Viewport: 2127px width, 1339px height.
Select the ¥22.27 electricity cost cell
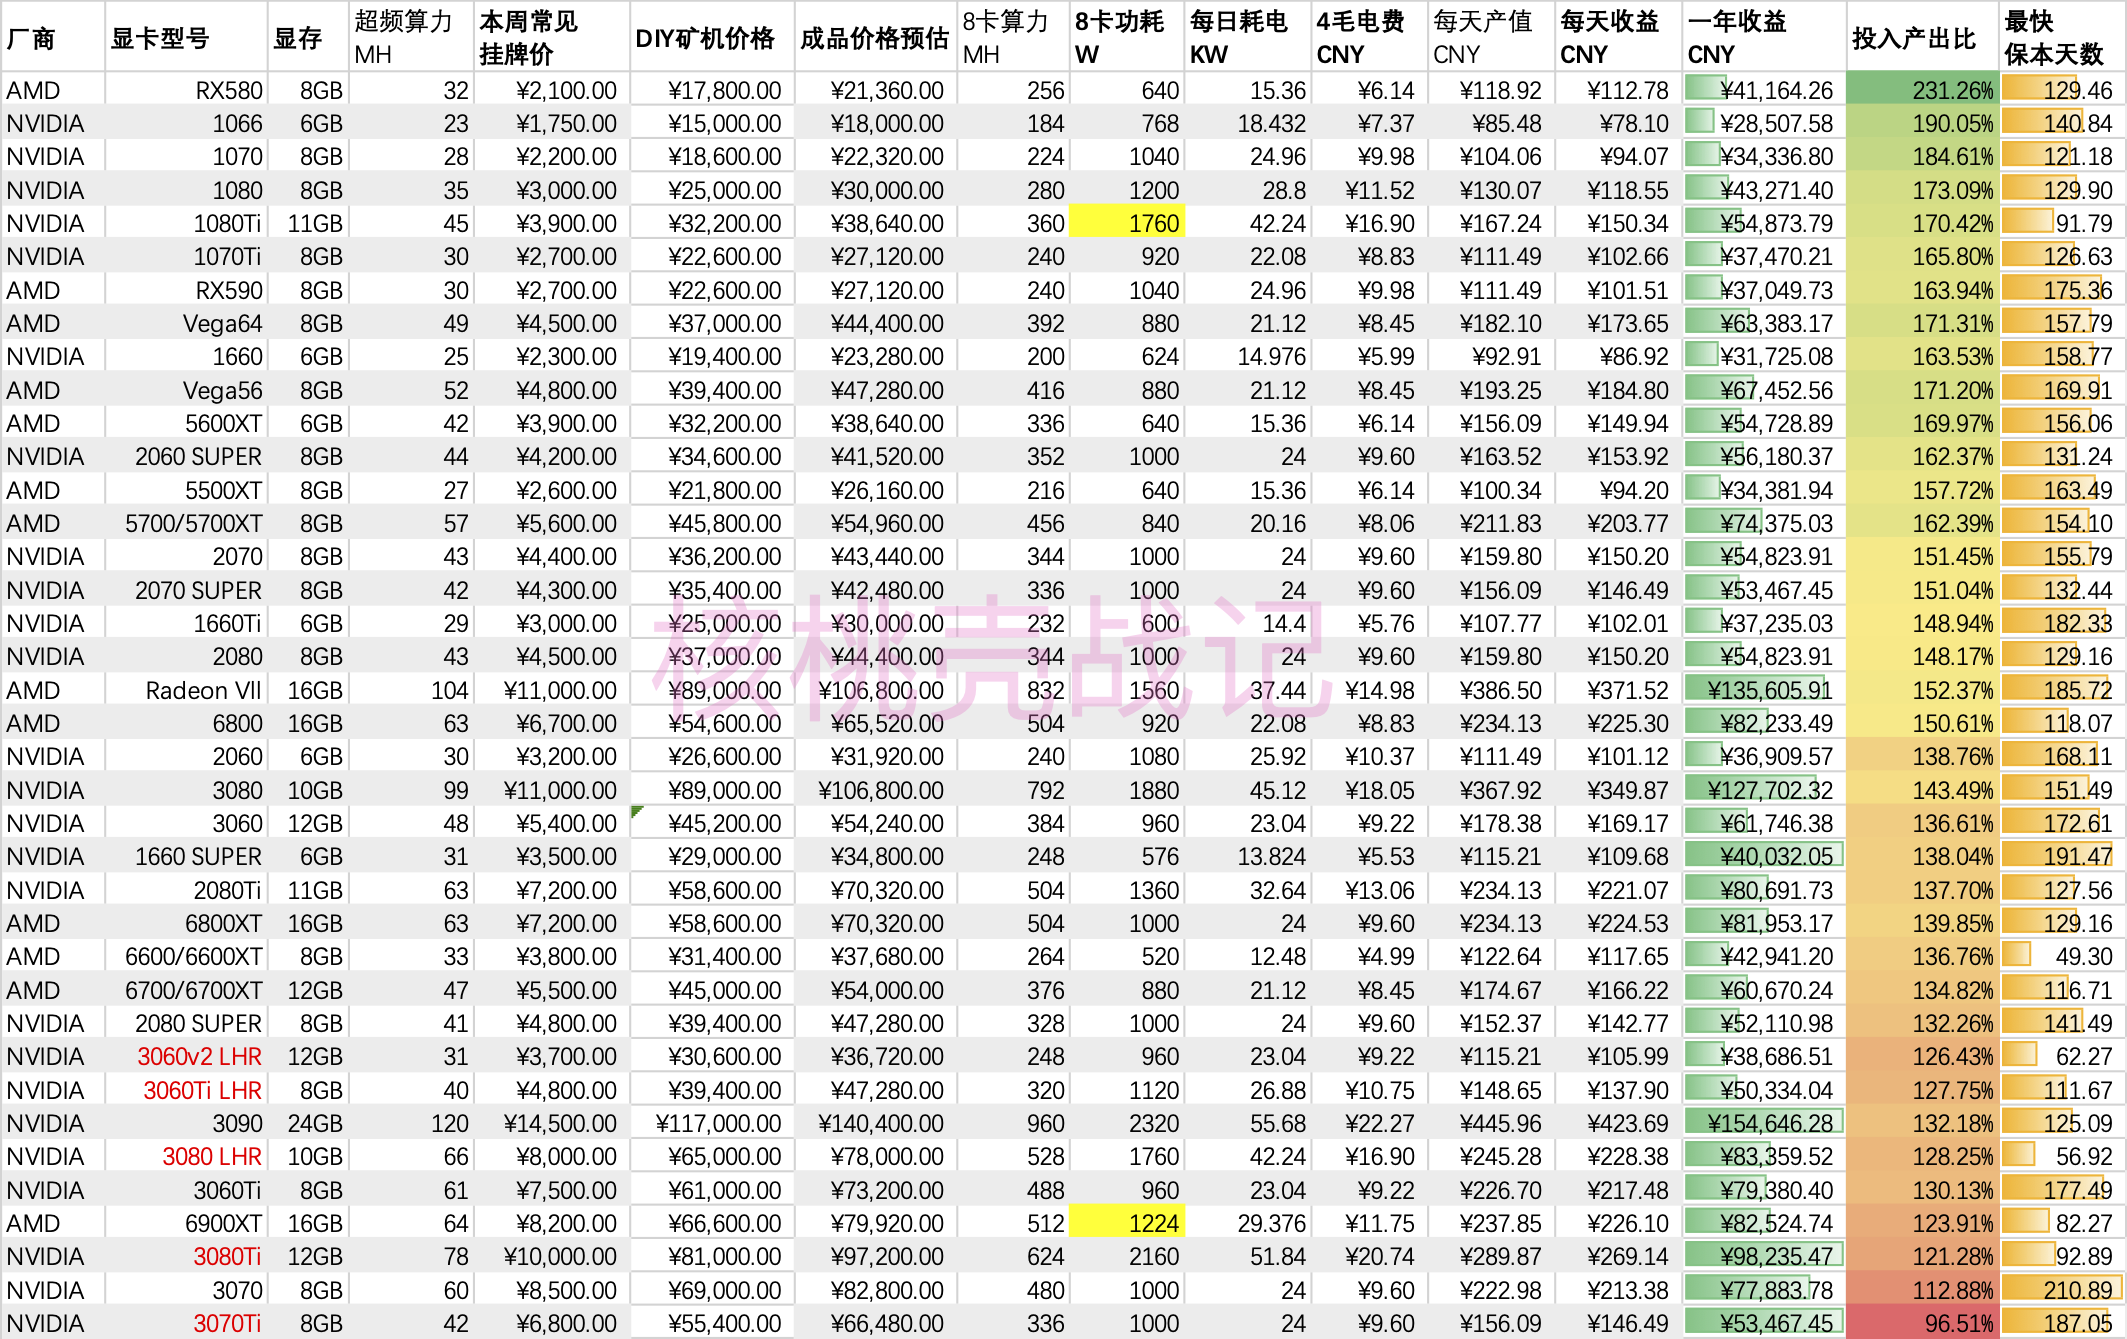pyautogui.click(x=1369, y=1123)
